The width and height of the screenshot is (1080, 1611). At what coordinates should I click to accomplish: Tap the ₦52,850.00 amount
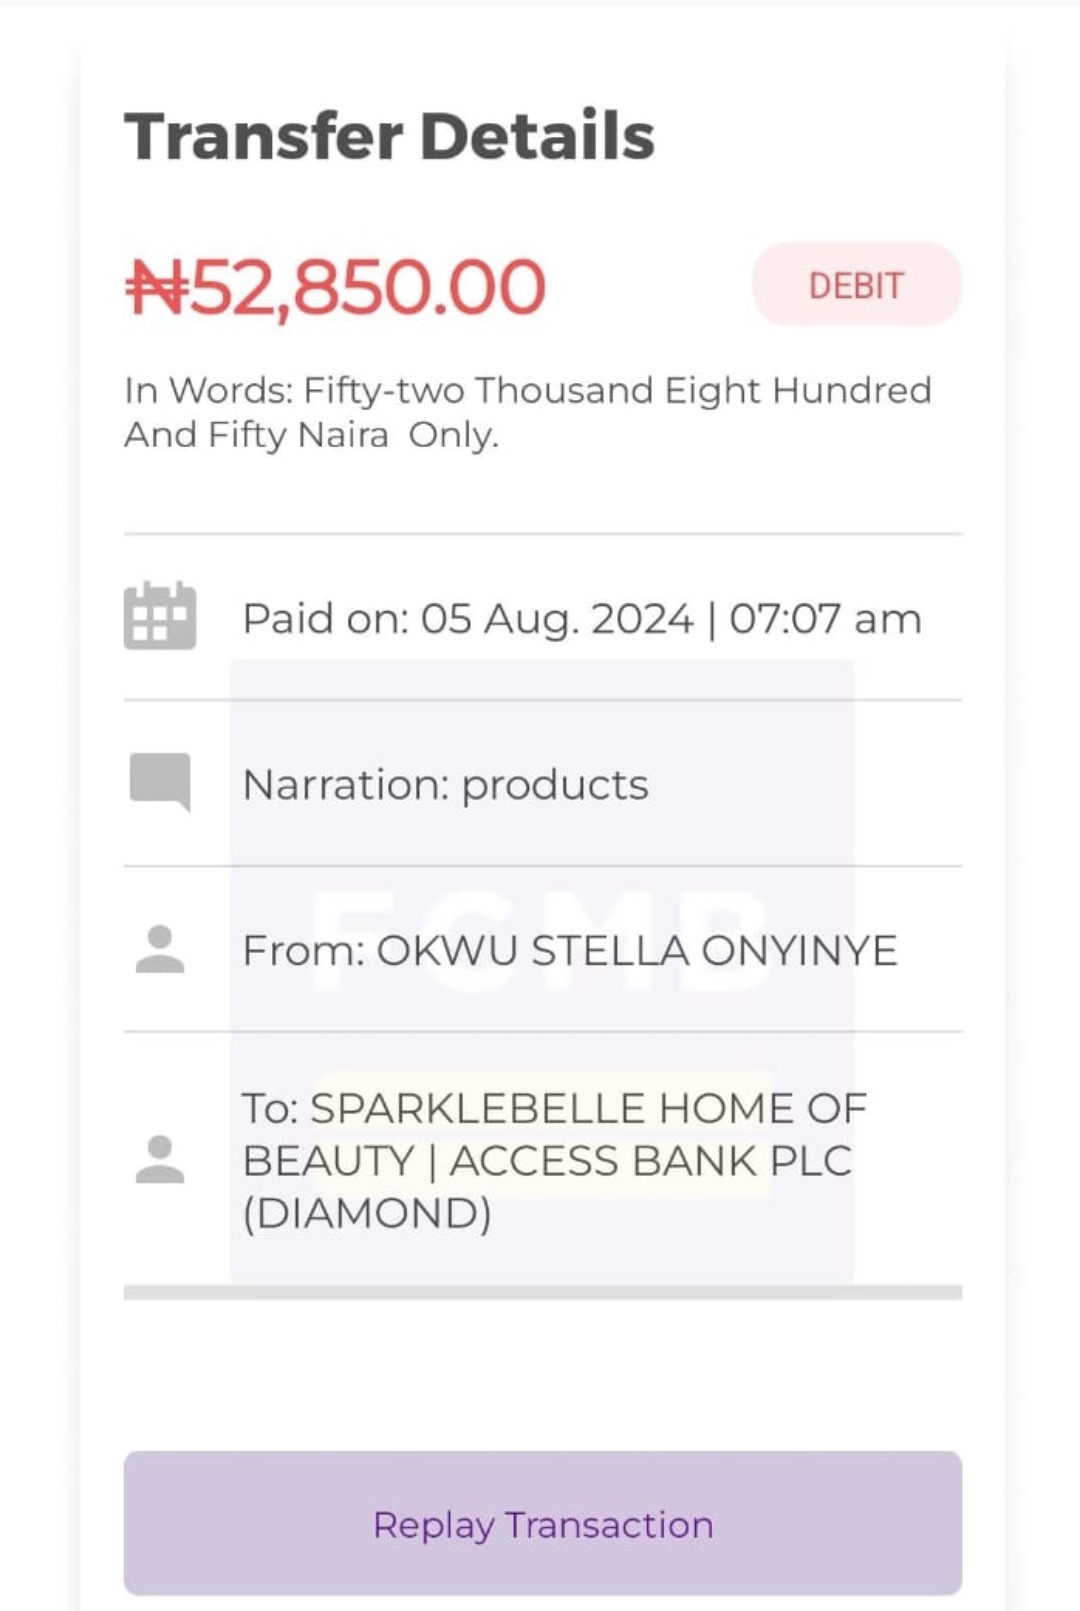click(x=336, y=288)
